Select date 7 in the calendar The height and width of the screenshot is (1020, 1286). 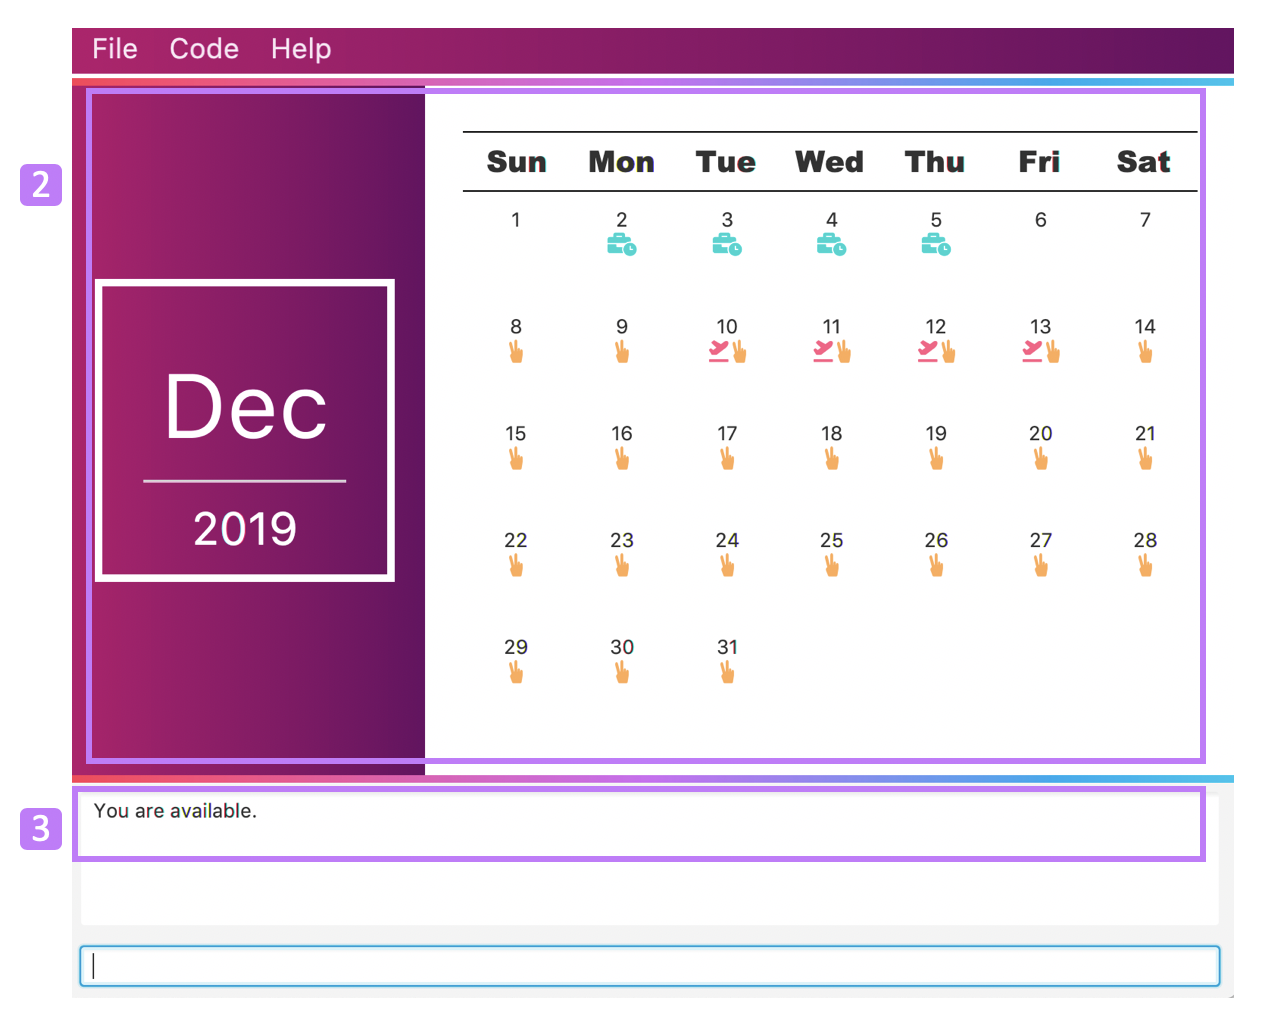click(1145, 219)
